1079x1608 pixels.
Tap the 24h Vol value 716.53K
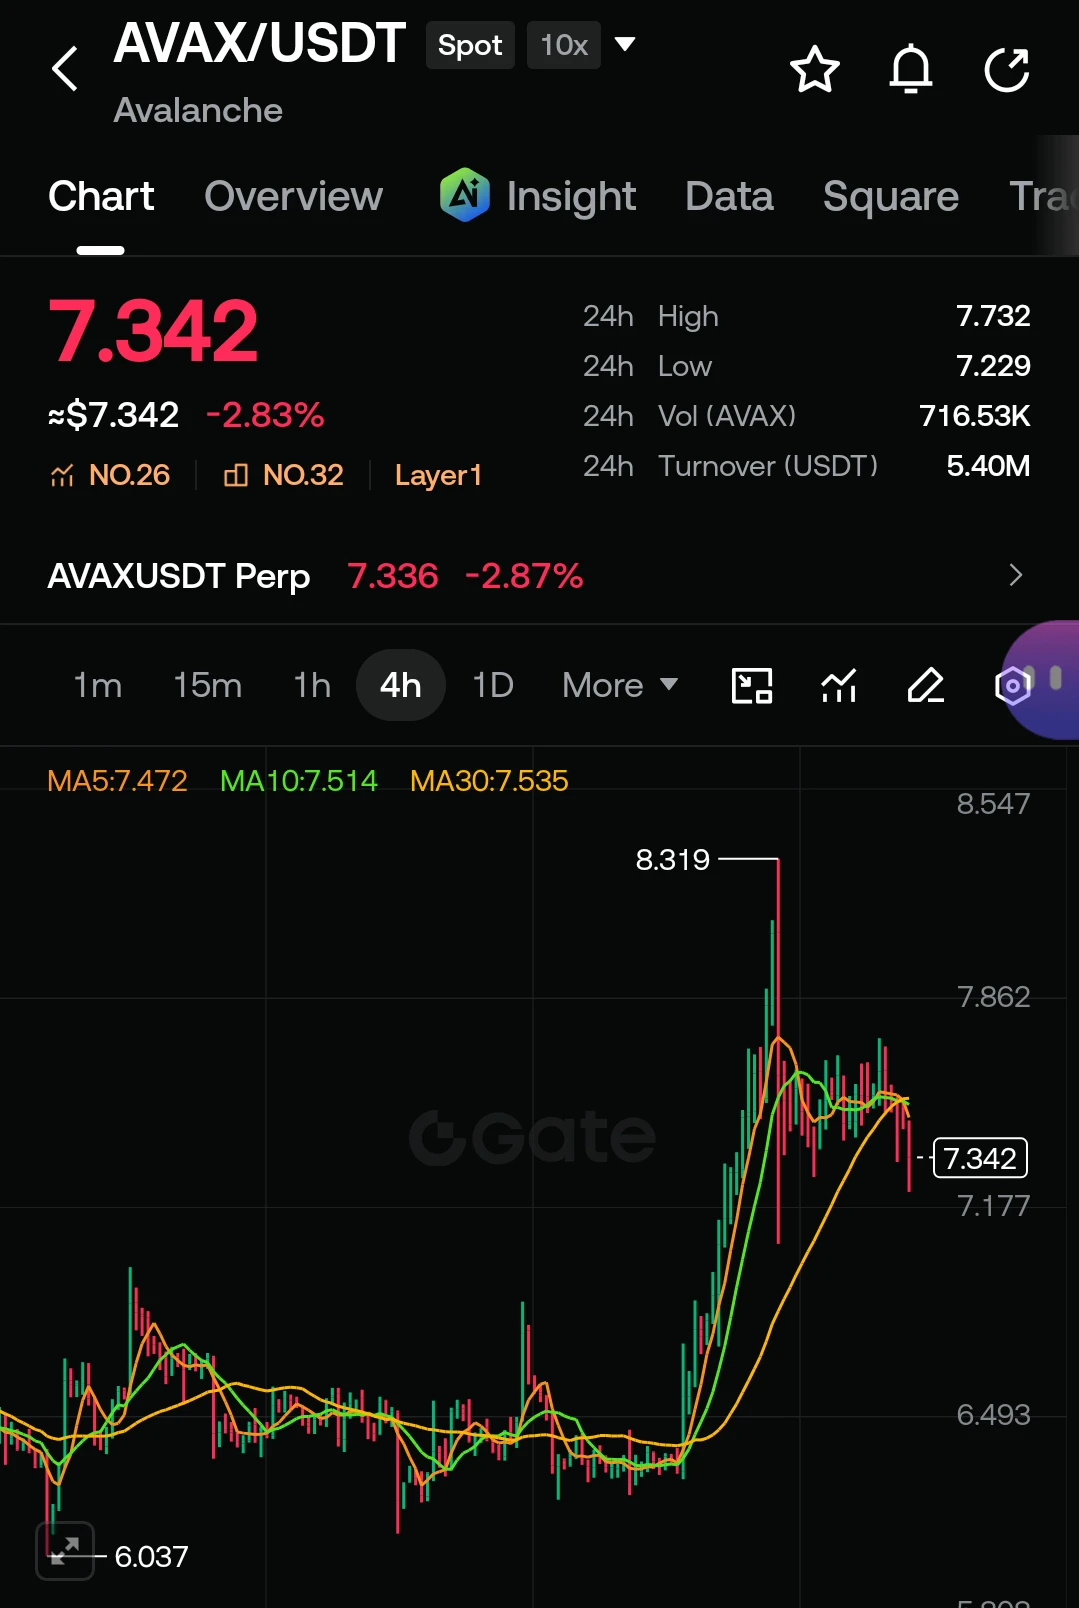(975, 416)
